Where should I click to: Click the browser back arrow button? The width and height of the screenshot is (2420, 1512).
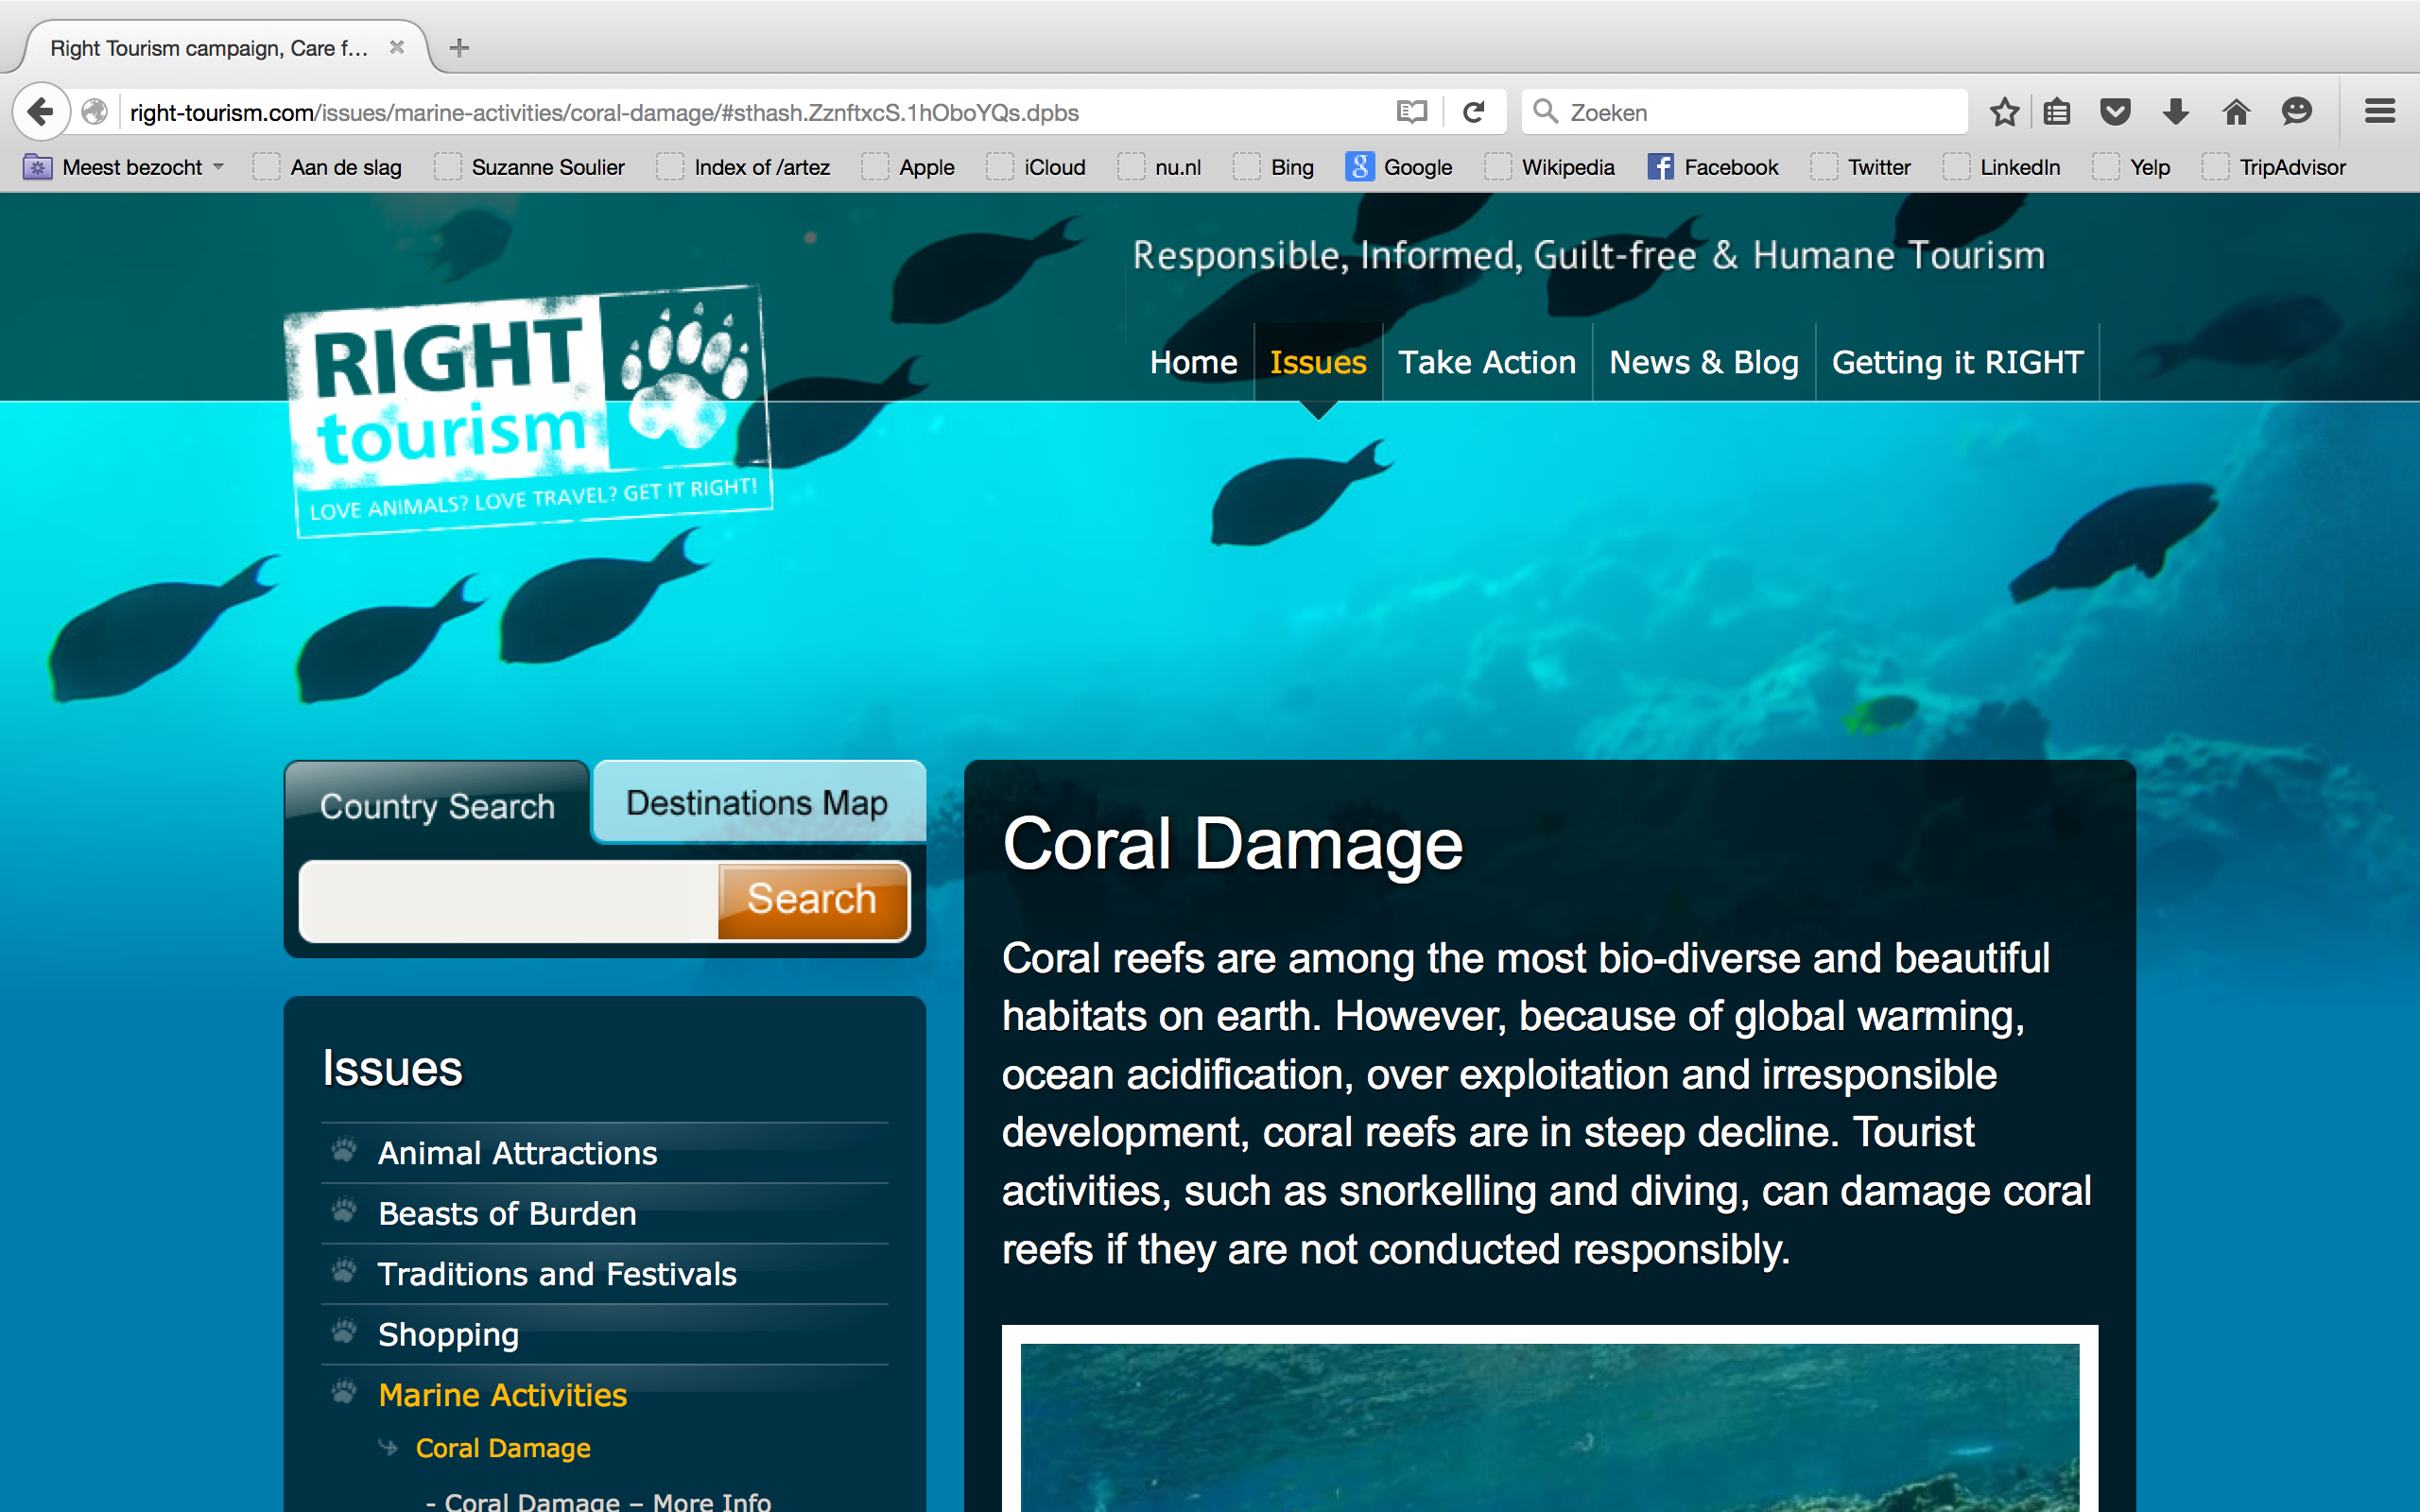pyautogui.click(x=41, y=111)
